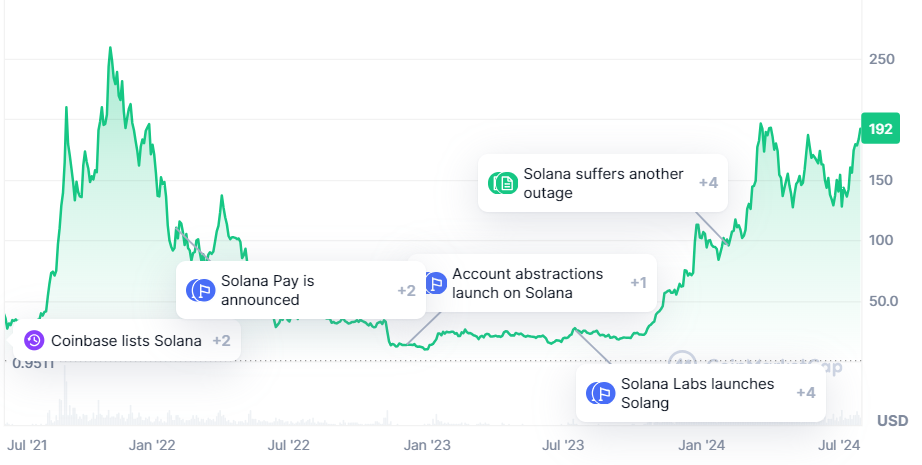Screen dimensions: 922x465
Task: Expand +2 more events on Coinbase lists Solana
Action: click(222, 341)
